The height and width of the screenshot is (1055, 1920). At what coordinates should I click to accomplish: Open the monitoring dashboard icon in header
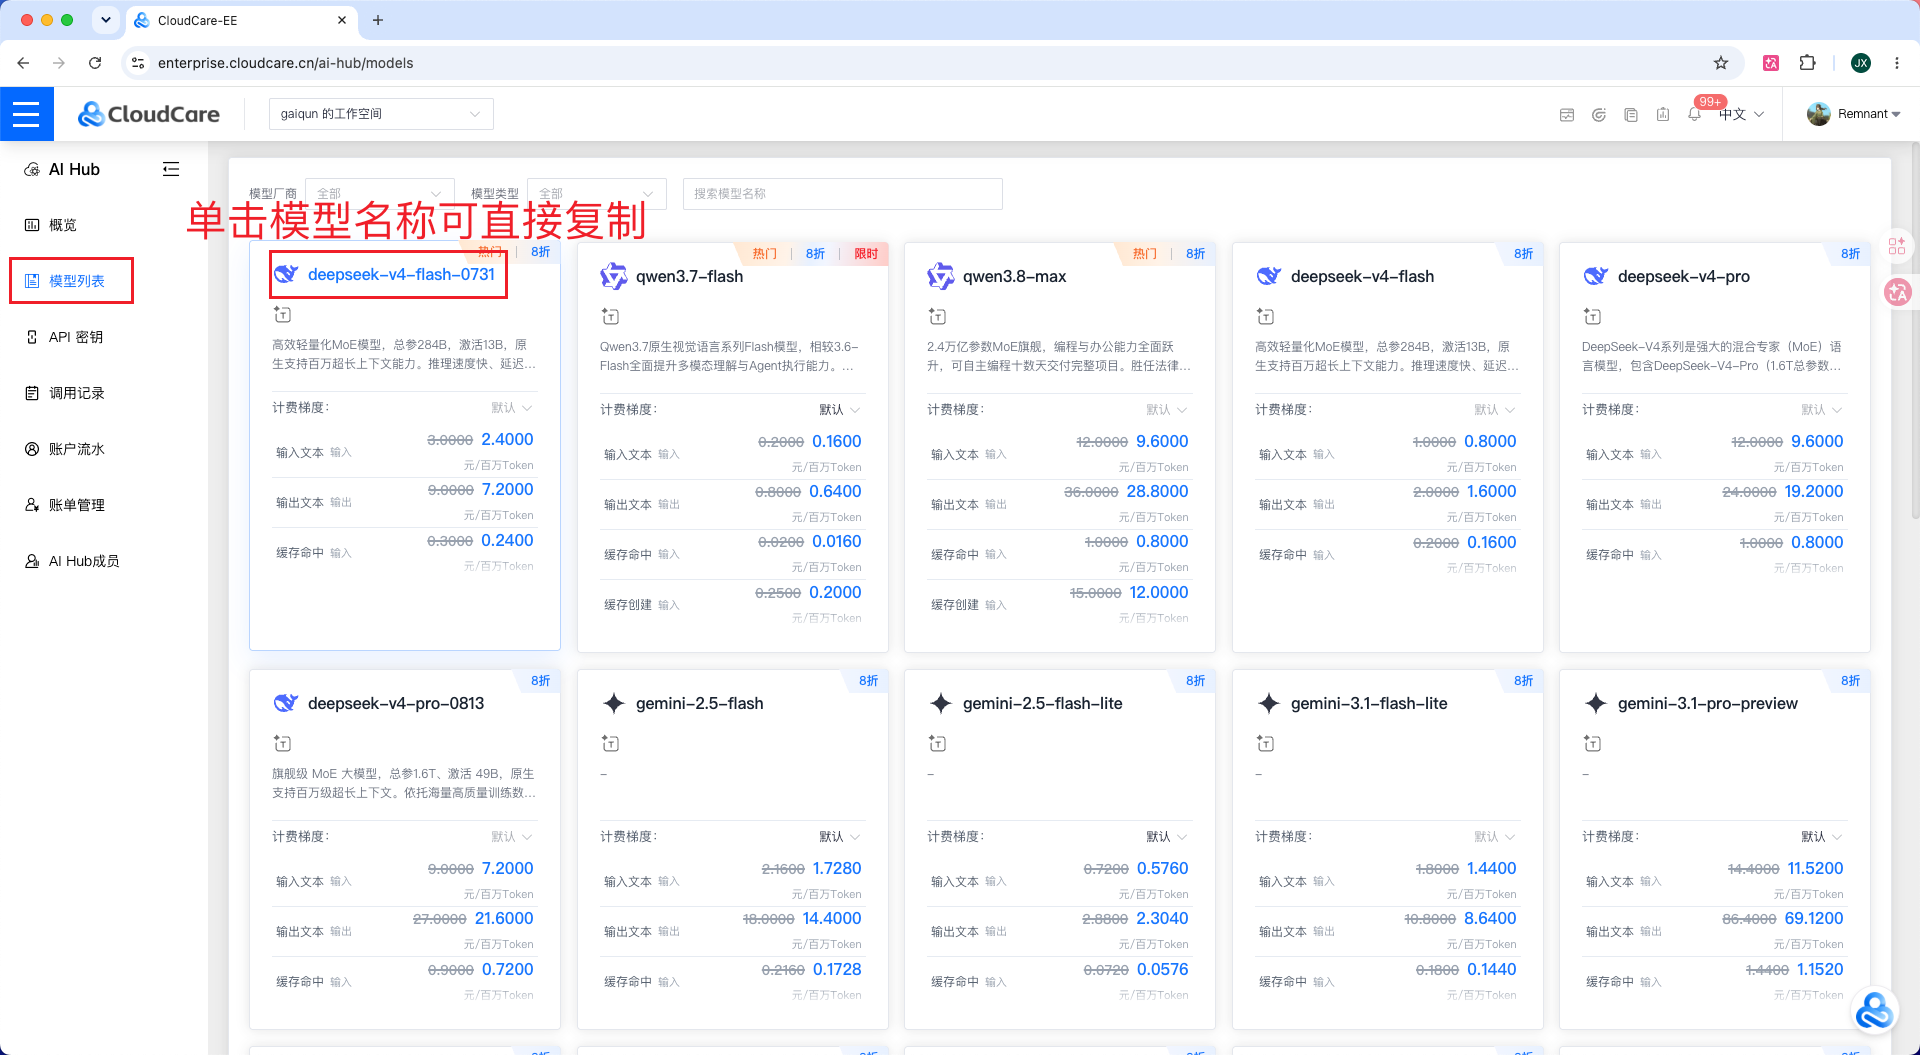pos(1567,115)
